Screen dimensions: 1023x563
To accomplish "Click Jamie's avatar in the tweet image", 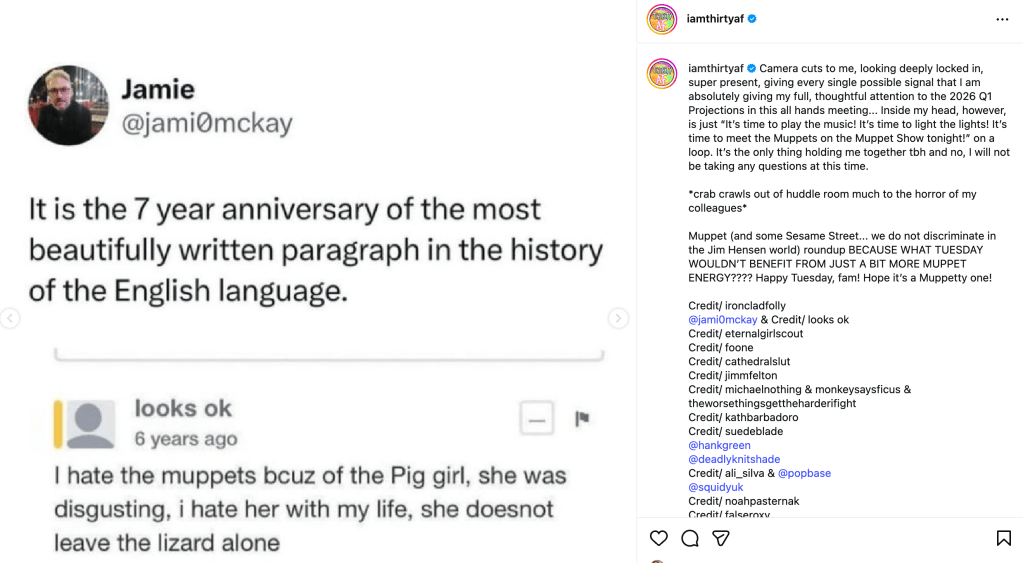I will pyautogui.click(x=68, y=106).
